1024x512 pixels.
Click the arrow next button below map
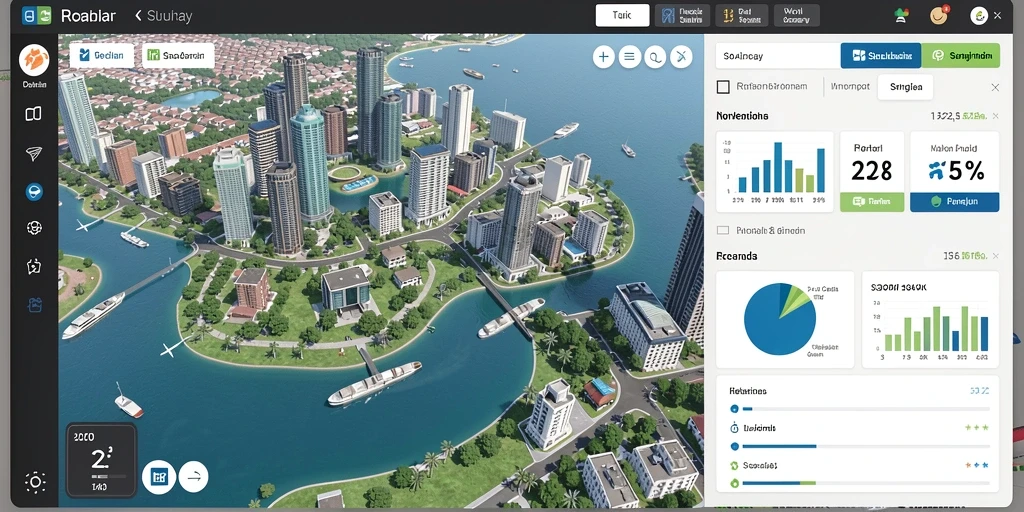[x=193, y=477]
